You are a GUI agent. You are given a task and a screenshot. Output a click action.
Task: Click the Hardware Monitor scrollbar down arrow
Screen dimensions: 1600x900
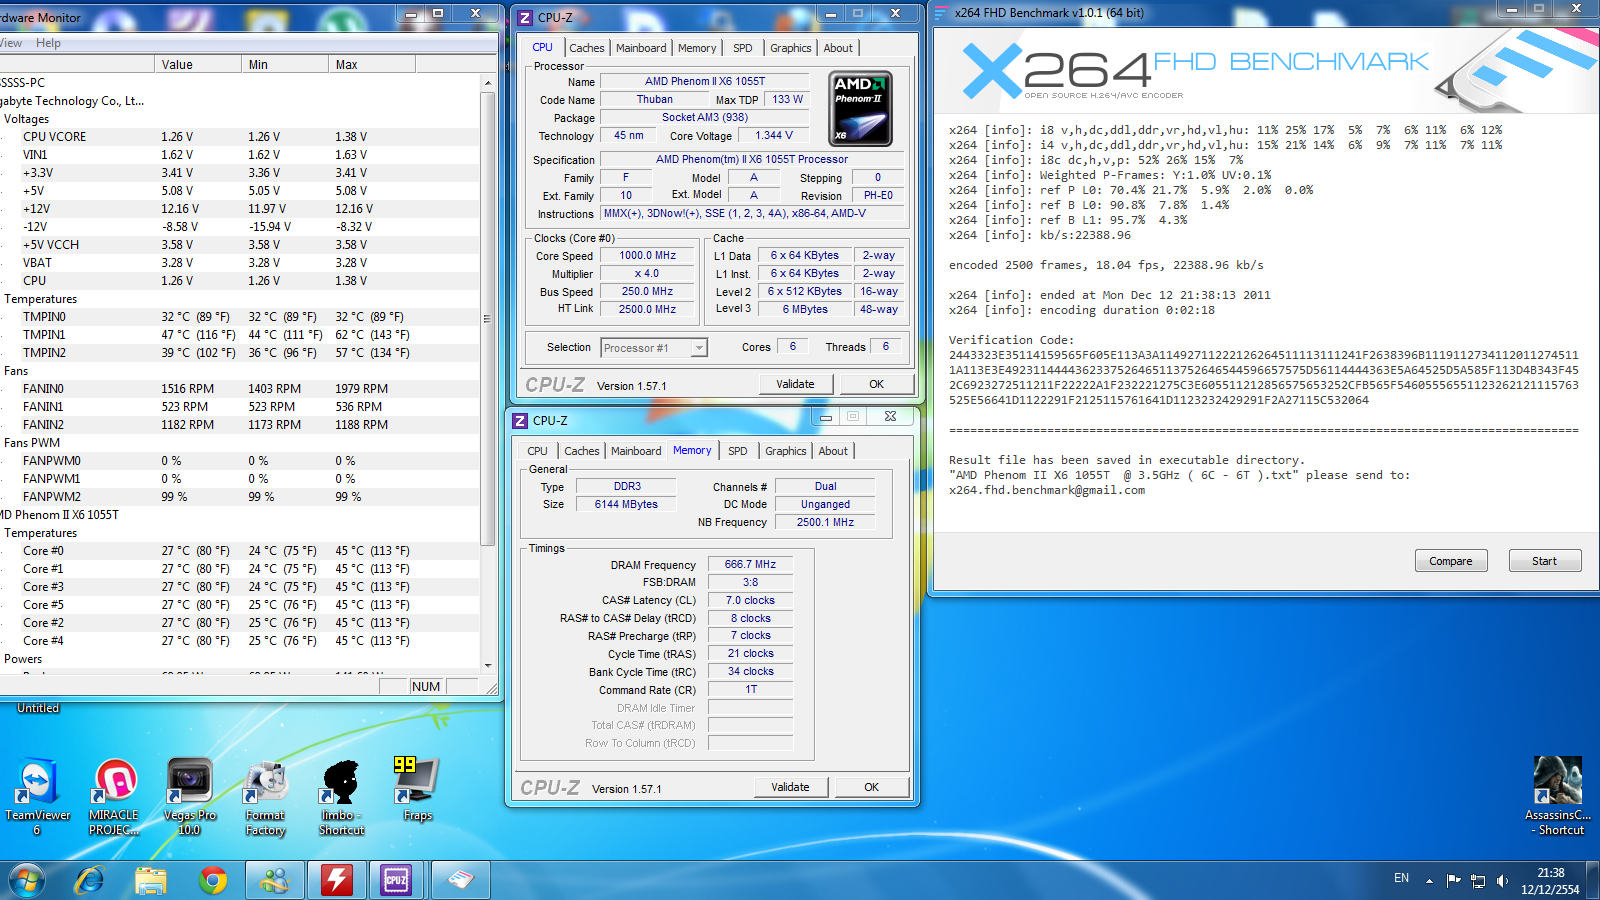(488, 665)
